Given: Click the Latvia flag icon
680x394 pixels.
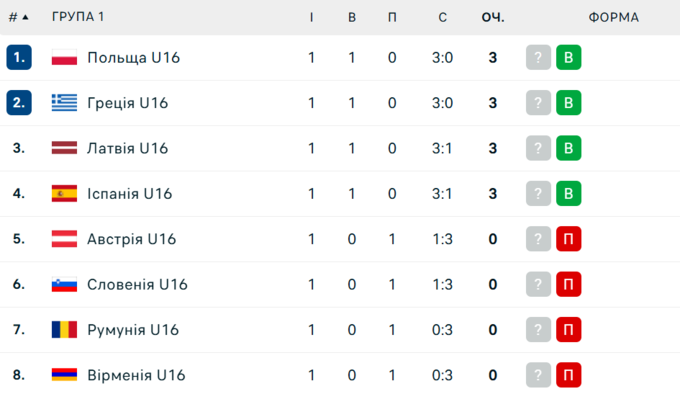Looking at the screenshot, I should [64, 148].
